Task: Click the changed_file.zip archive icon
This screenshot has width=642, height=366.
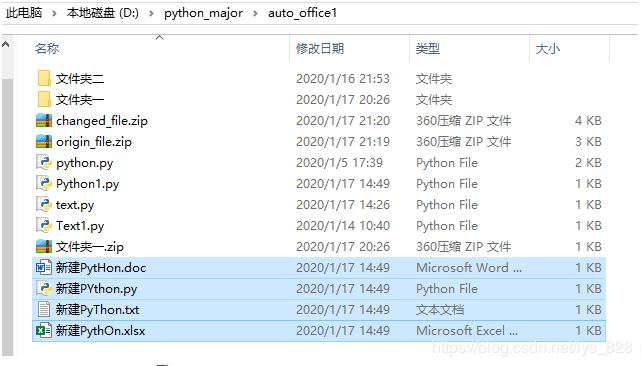Action: click(x=44, y=120)
